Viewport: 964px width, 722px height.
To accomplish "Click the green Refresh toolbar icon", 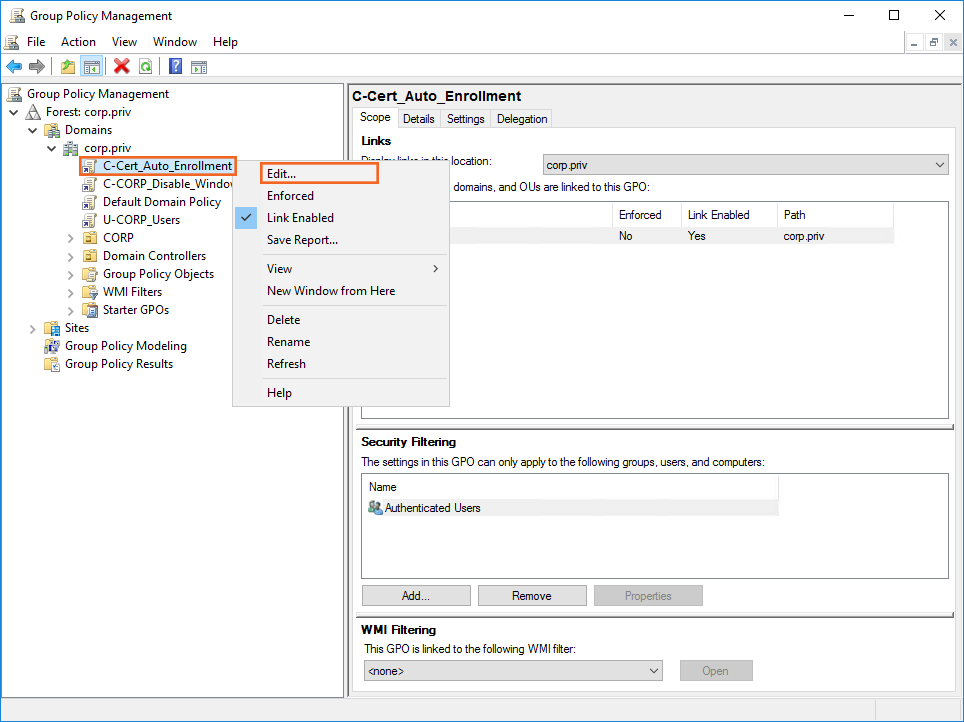I will (146, 67).
